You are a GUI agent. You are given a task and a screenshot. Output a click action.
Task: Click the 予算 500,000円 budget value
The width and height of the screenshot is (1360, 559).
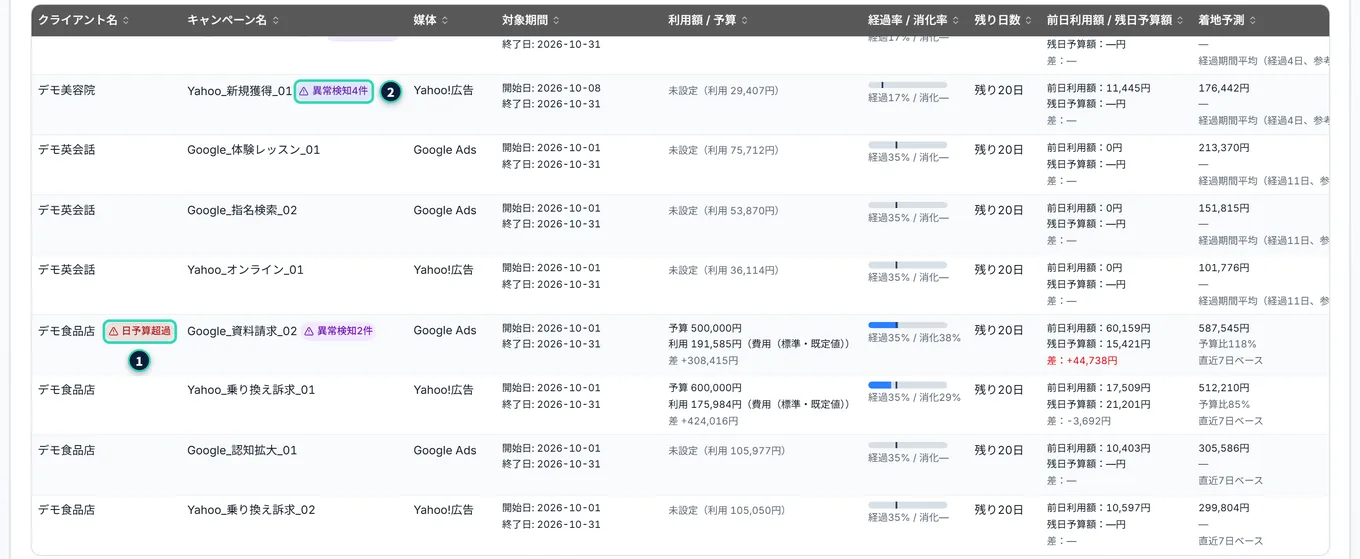[705, 328]
